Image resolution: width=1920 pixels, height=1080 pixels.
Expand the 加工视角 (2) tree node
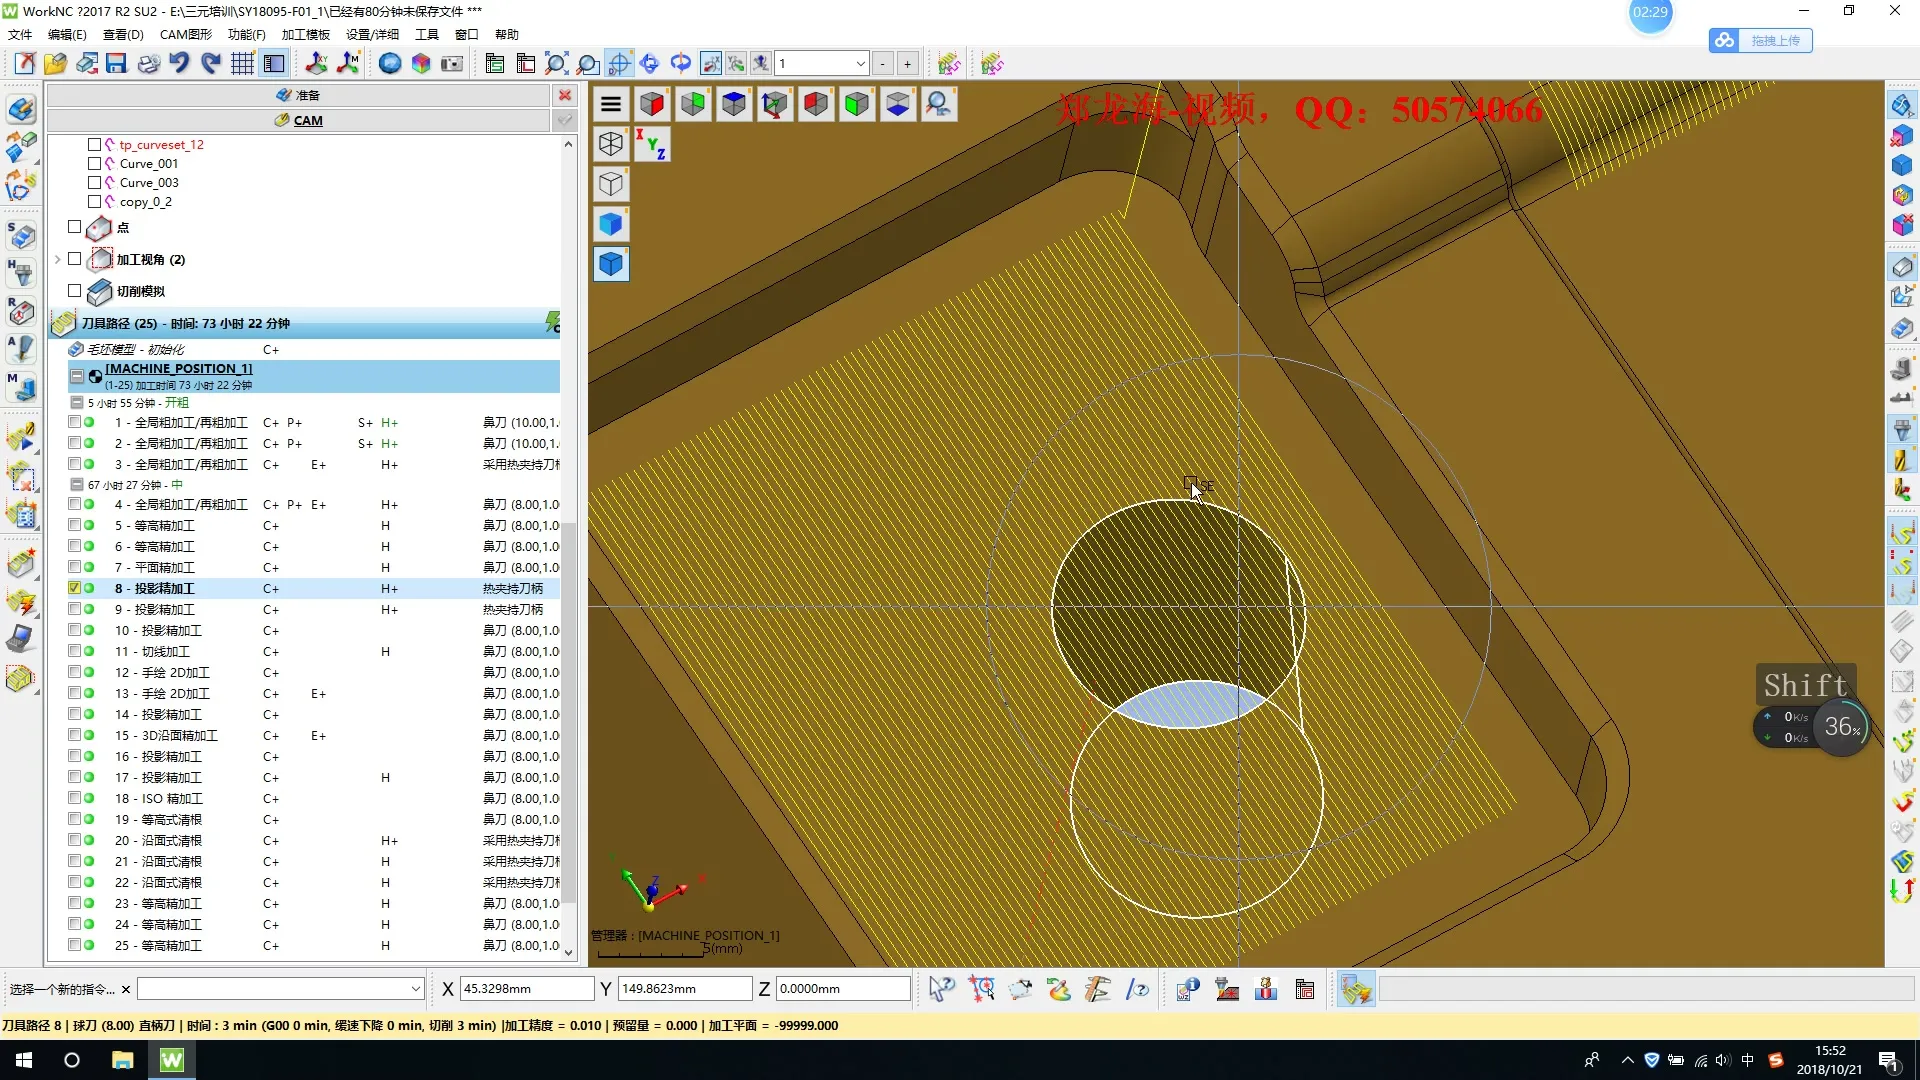pyautogui.click(x=57, y=259)
